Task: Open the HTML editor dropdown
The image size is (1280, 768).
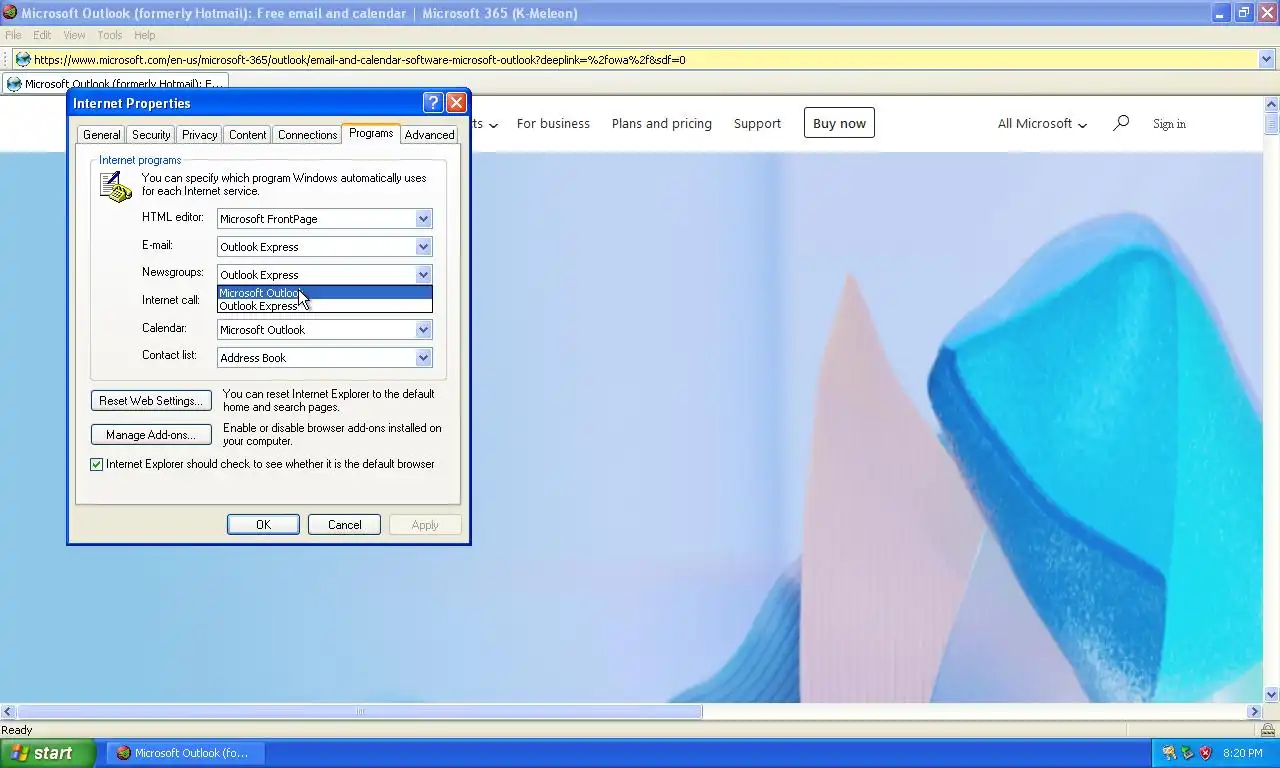Action: coord(423,219)
